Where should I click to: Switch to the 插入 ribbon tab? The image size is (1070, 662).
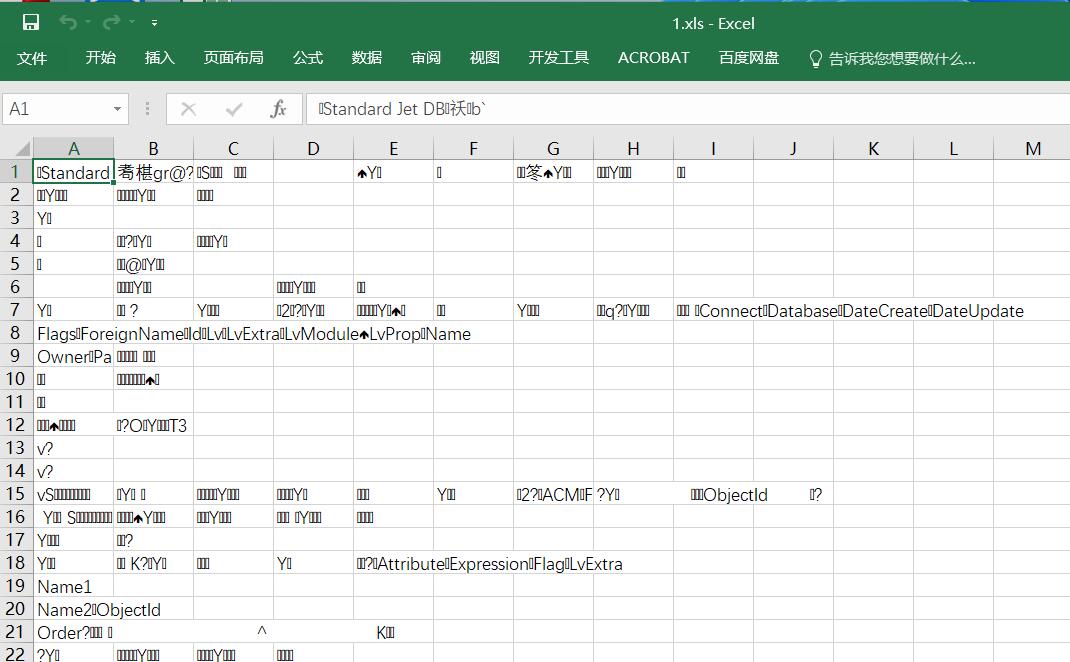click(160, 58)
